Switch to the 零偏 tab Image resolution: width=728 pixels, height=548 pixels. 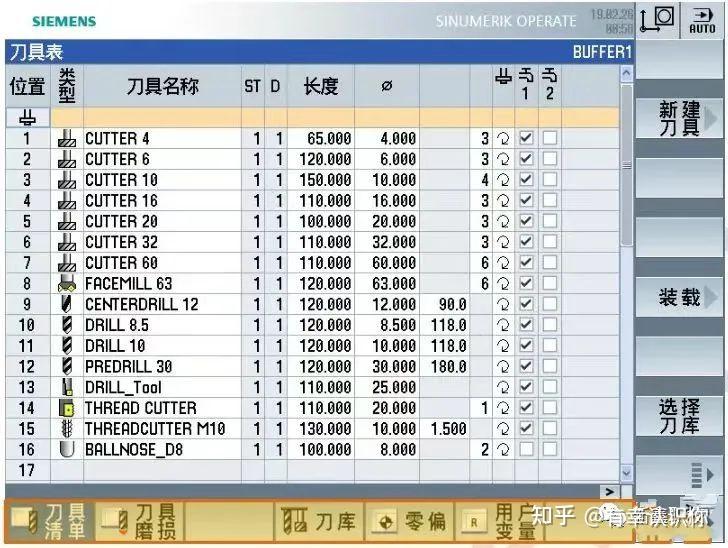410,522
